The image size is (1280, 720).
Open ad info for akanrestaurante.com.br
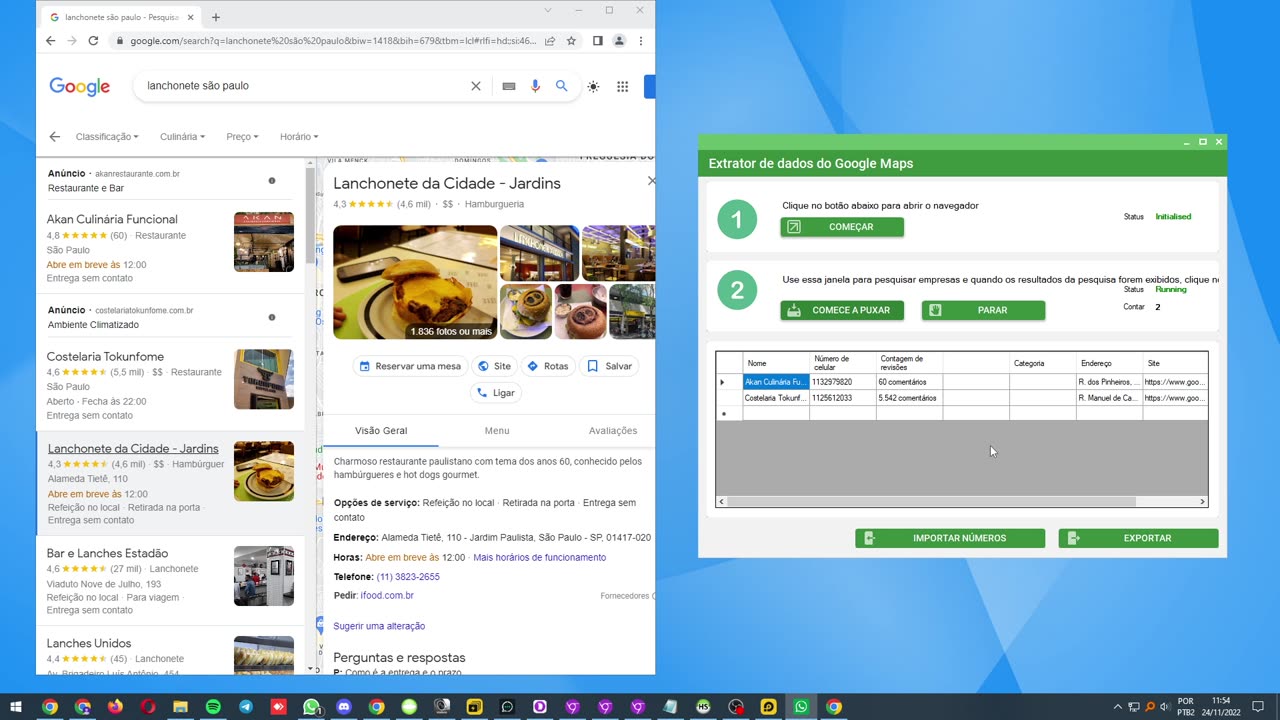[x=272, y=181]
